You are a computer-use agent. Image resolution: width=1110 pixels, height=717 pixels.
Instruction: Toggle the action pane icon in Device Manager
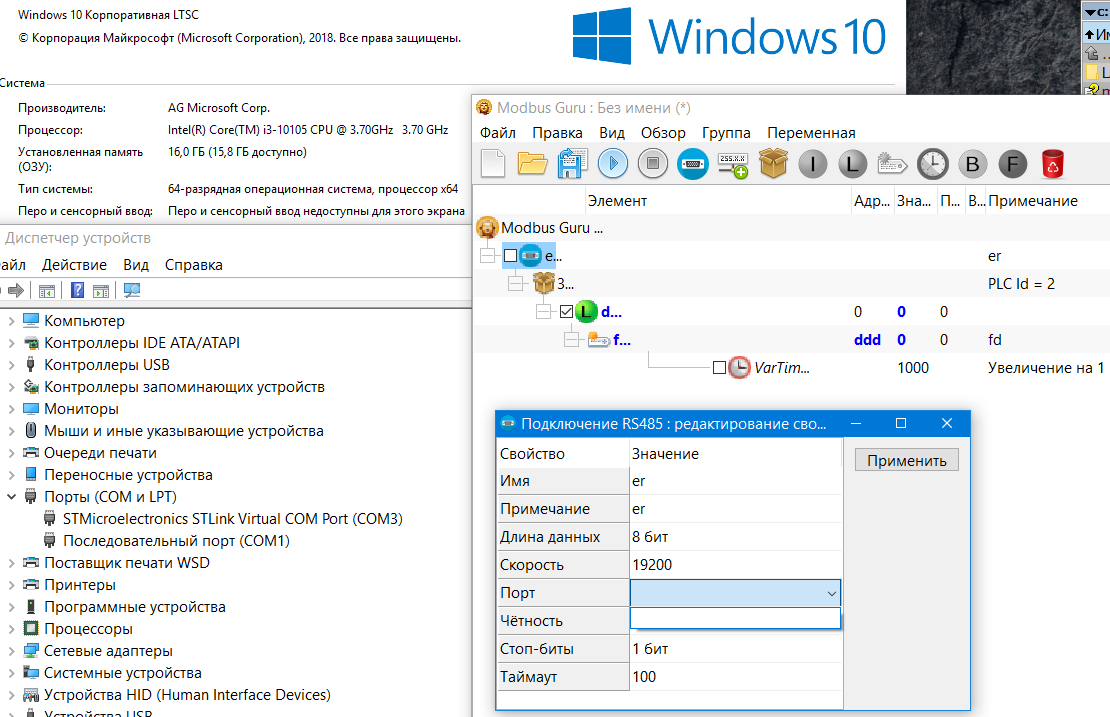101,290
